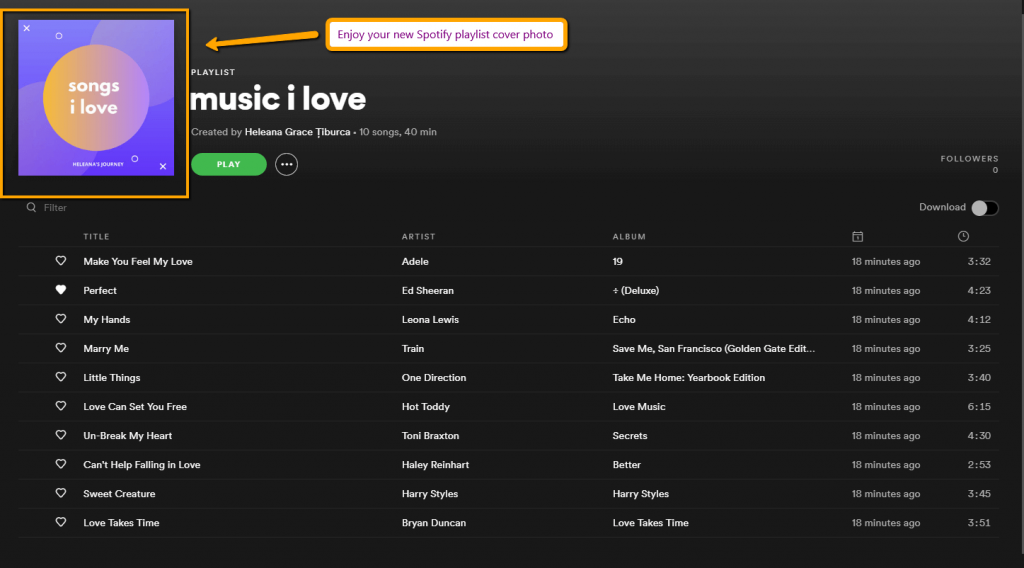
Task: Select song title My Hands
Action: click(x=106, y=319)
